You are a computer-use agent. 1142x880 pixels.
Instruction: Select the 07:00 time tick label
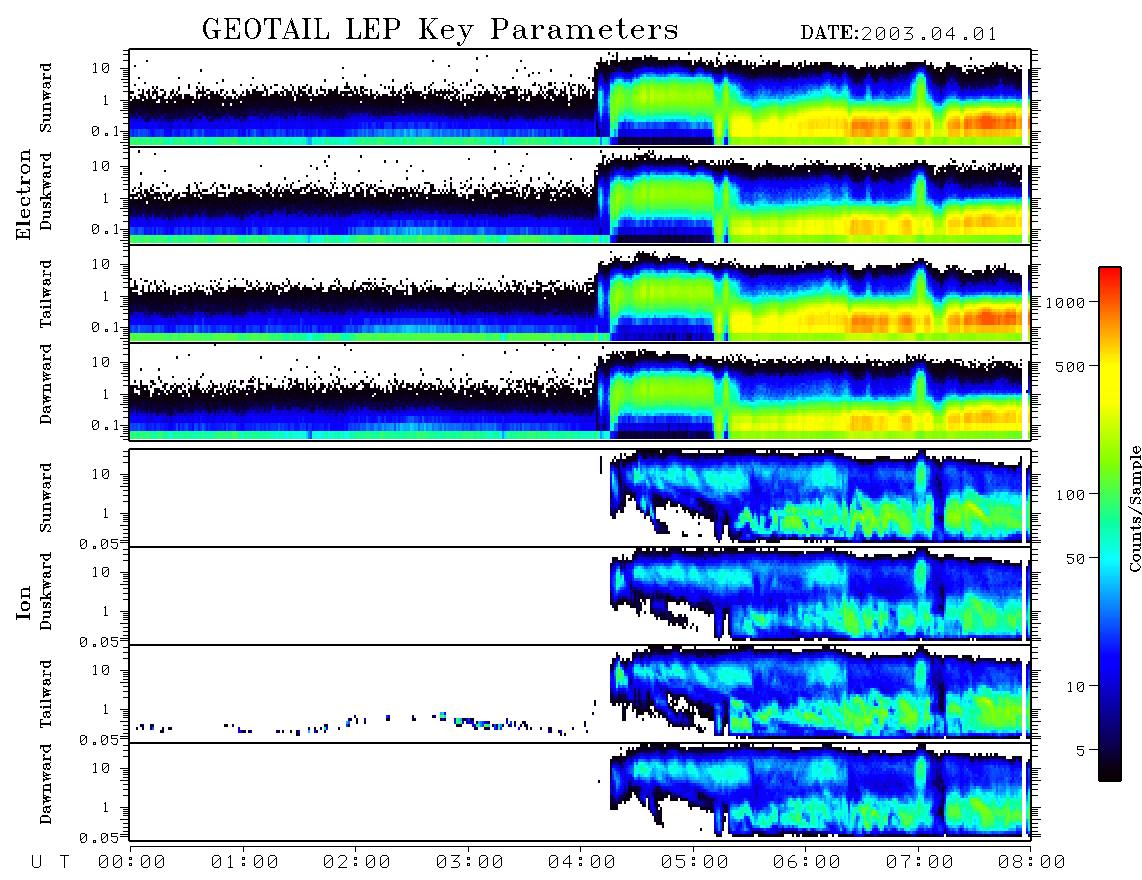pyautogui.click(x=920, y=862)
